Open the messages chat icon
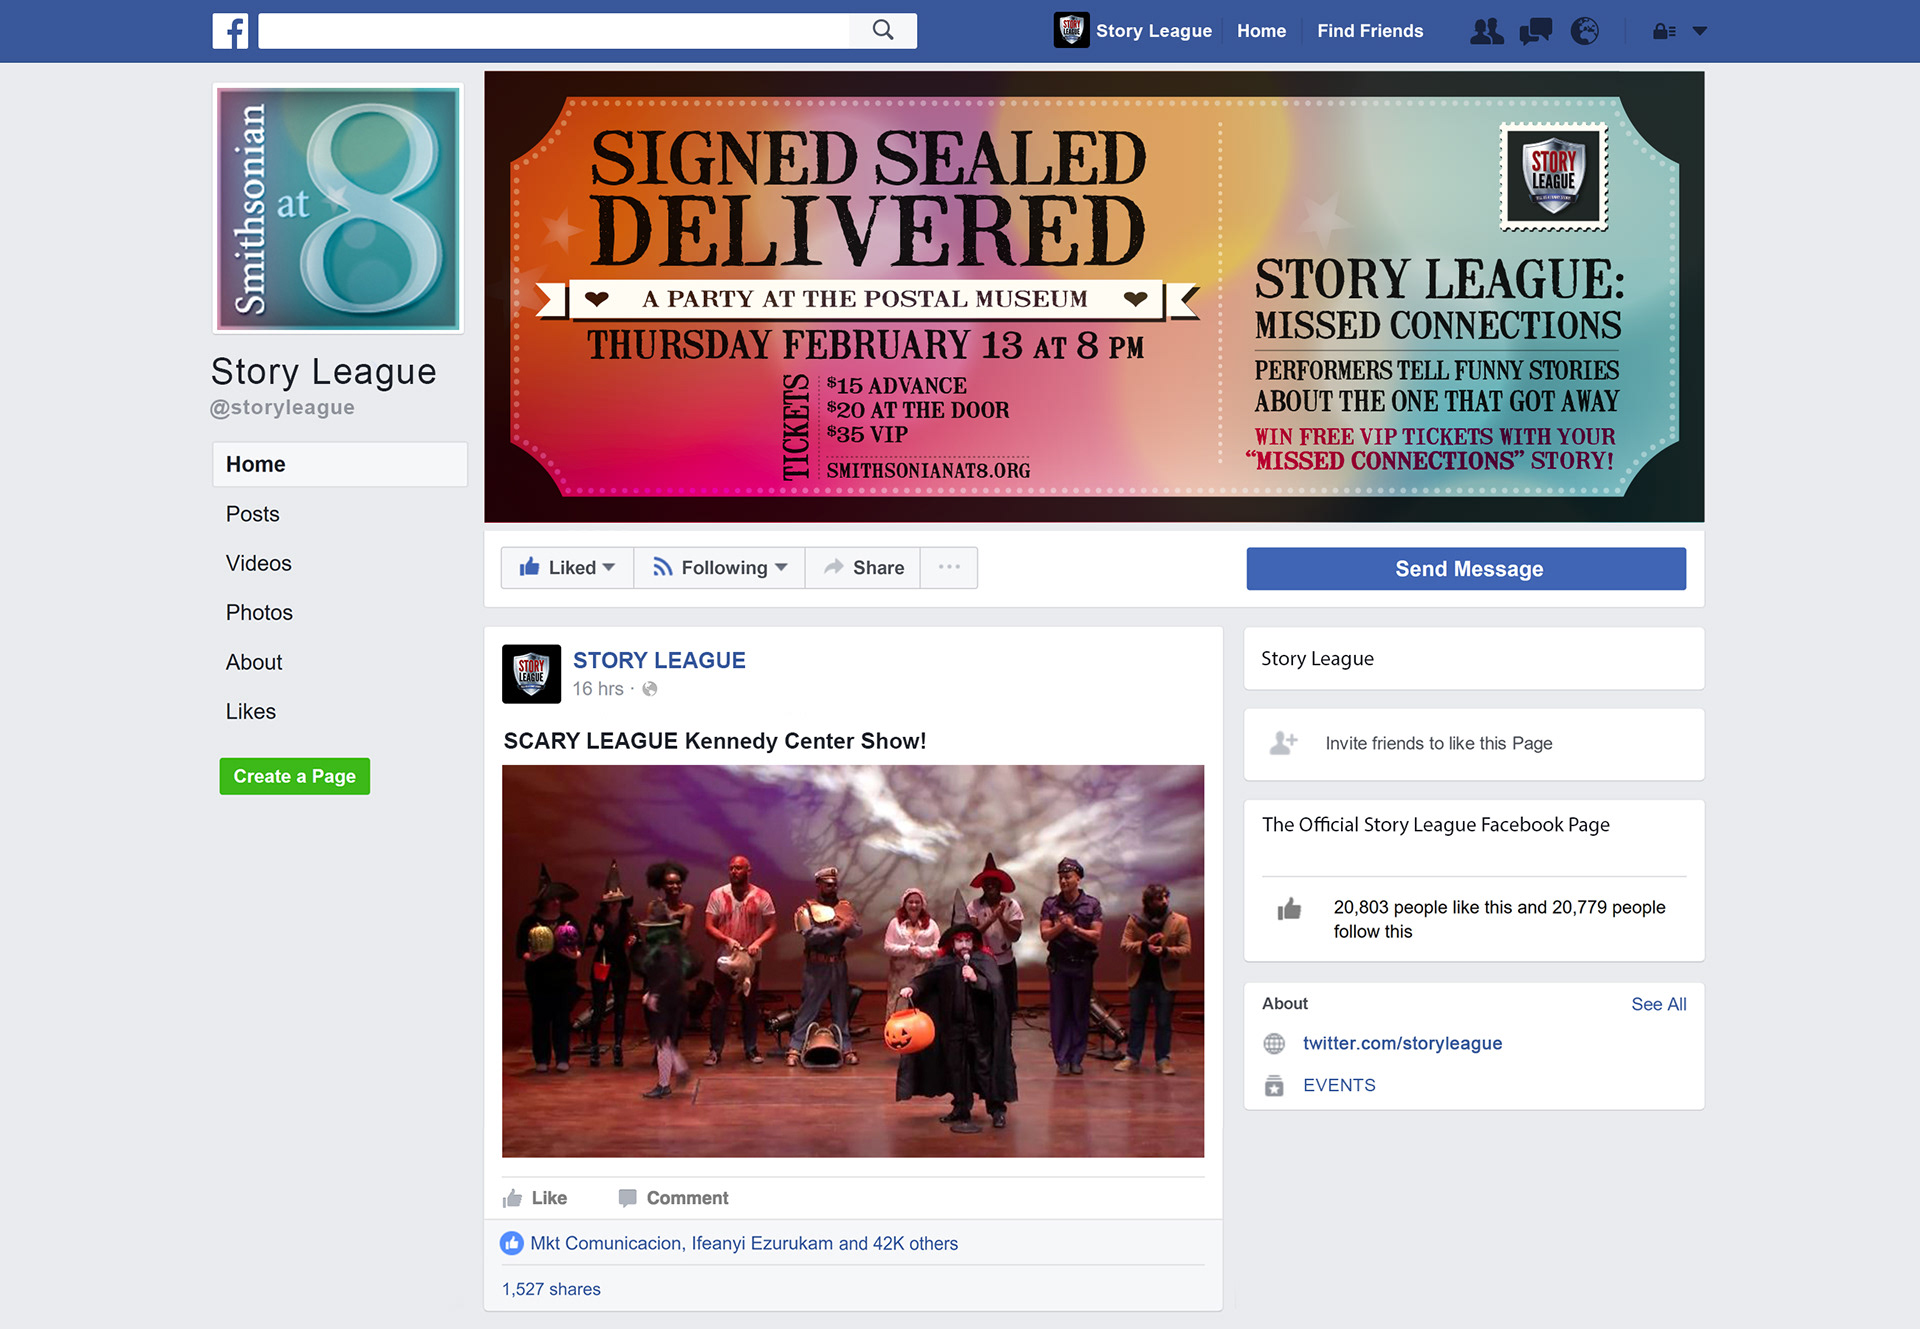The image size is (1920, 1329). (1535, 31)
